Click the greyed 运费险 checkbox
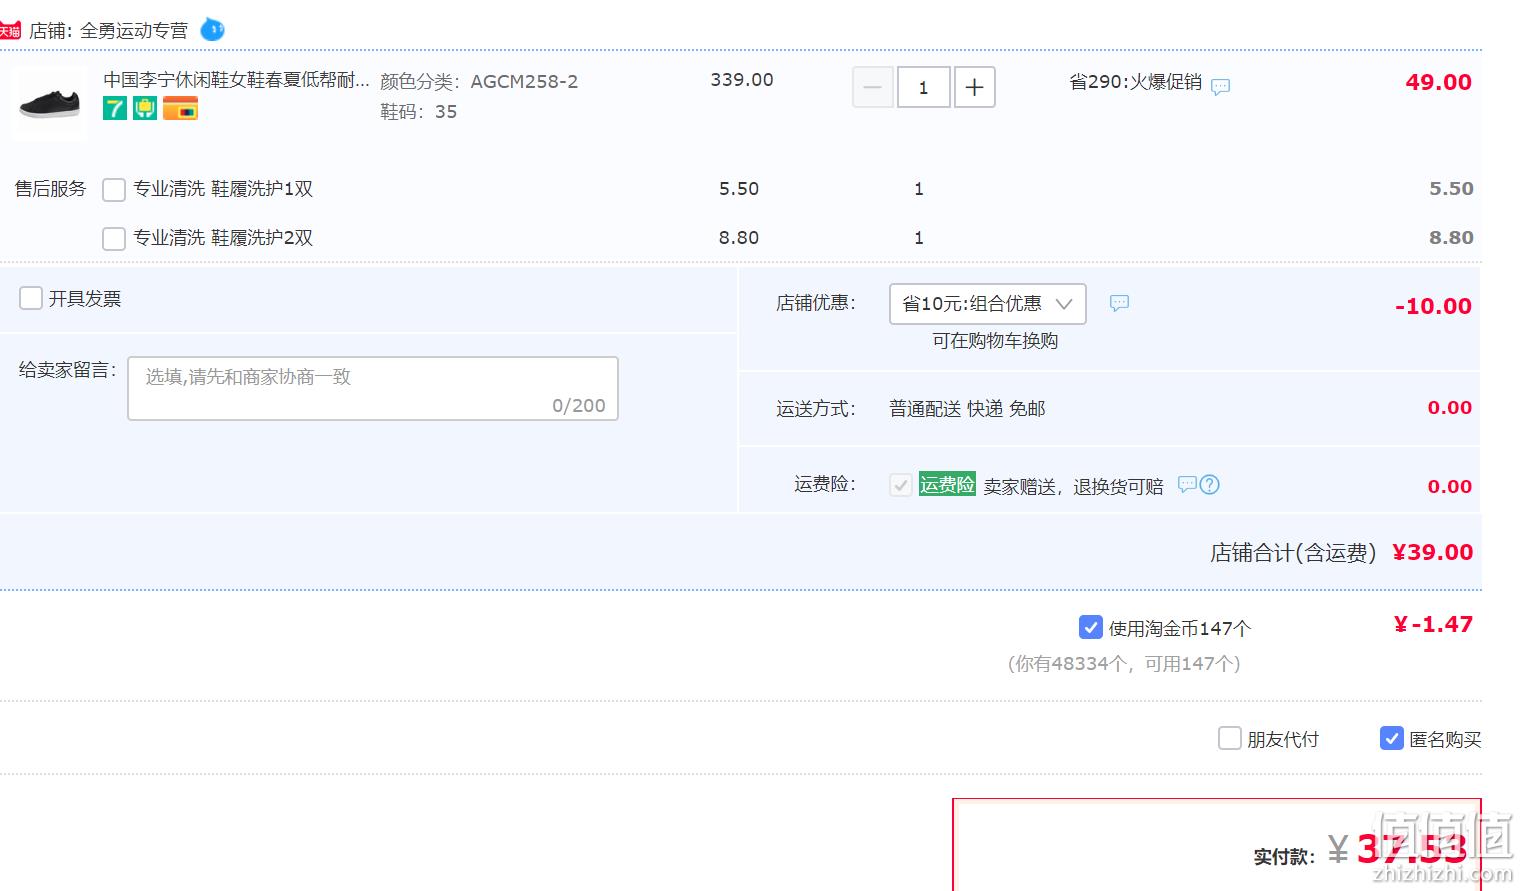The width and height of the screenshot is (1522, 891). tap(900, 485)
